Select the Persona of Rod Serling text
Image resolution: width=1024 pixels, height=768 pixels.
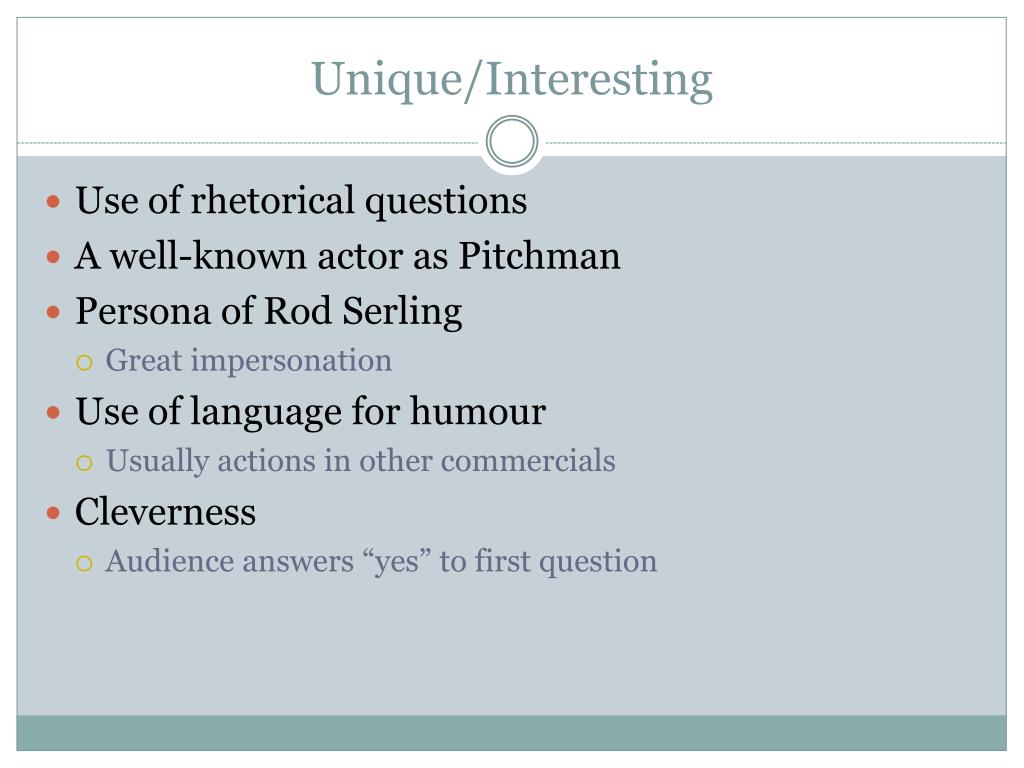269,312
